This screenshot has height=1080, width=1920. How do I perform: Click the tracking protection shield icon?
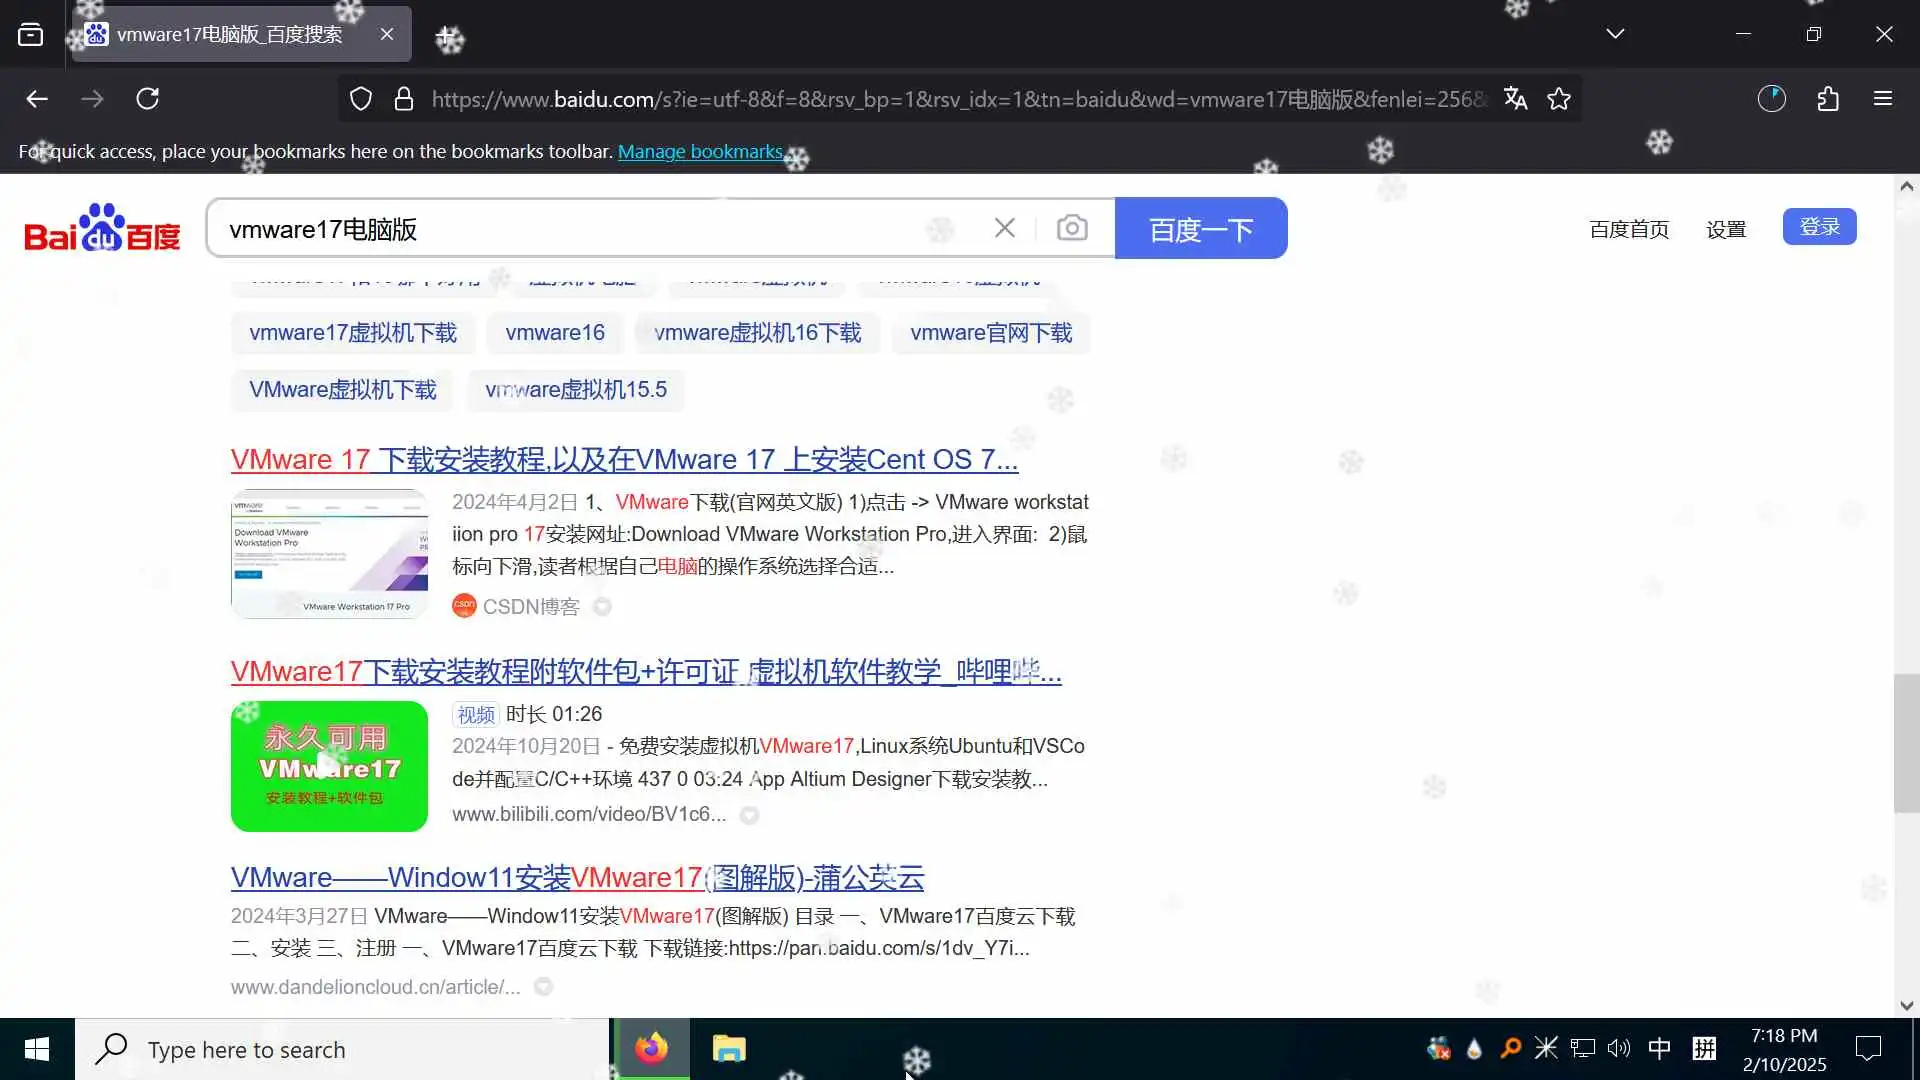point(361,99)
